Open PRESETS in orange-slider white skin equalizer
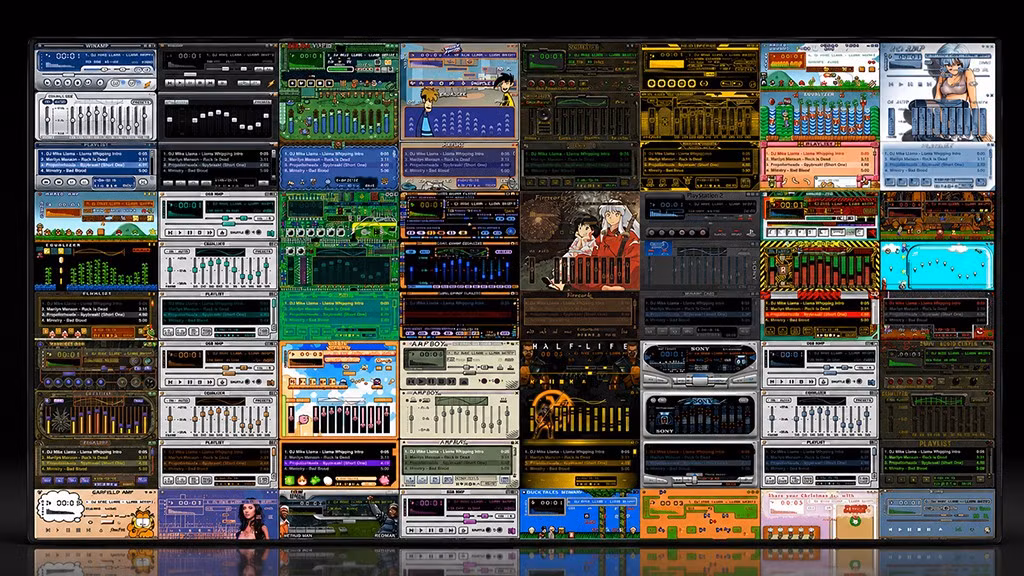The height and width of the screenshot is (576, 1024). (263, 400)
